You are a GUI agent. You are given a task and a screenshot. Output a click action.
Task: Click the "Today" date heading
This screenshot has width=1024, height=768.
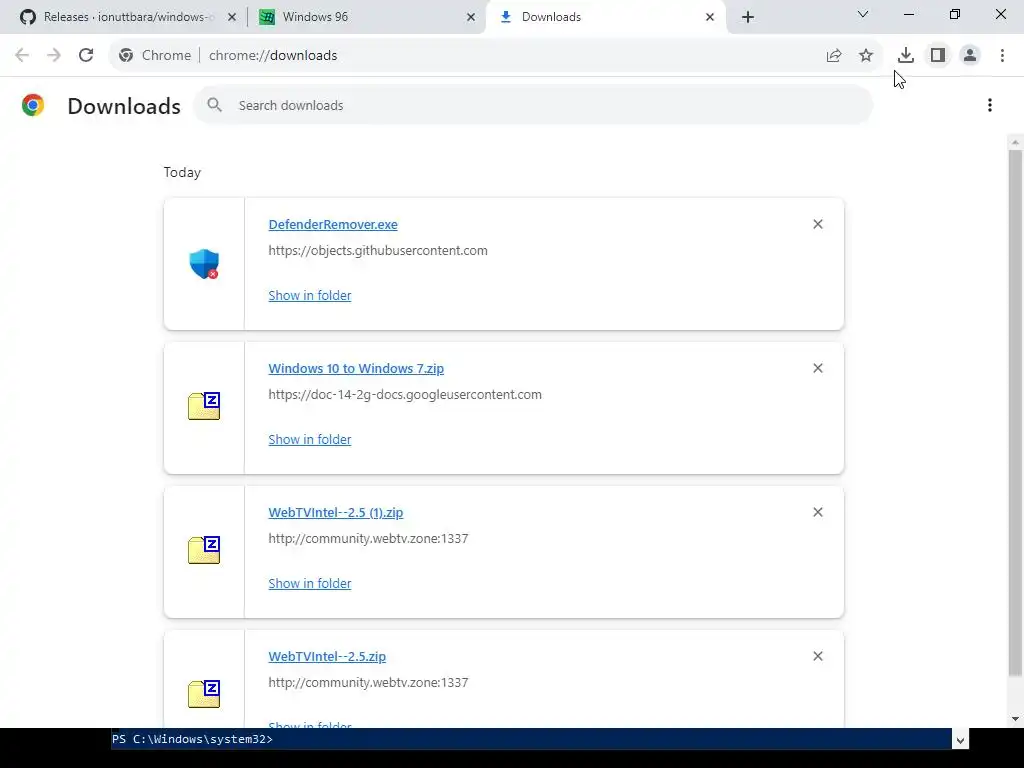click(x=182, y=172)
